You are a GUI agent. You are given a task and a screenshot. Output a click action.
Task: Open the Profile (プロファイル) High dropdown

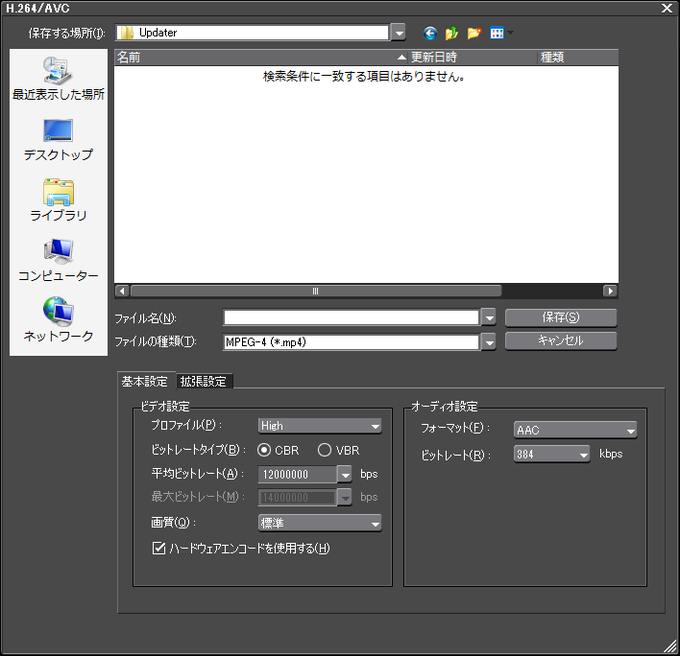[320, 426]
